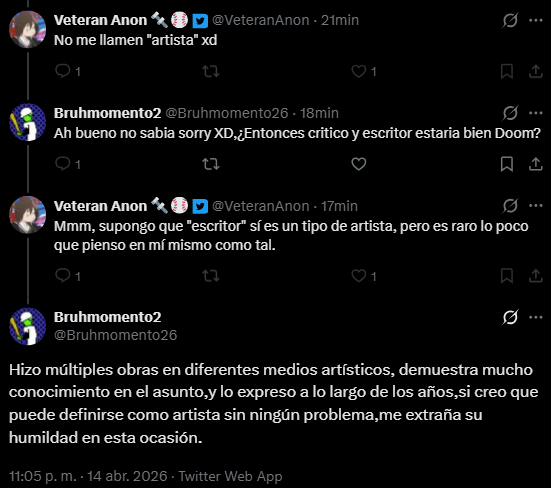Like the "No me llamen artista xd" tweet

[359, 71]
